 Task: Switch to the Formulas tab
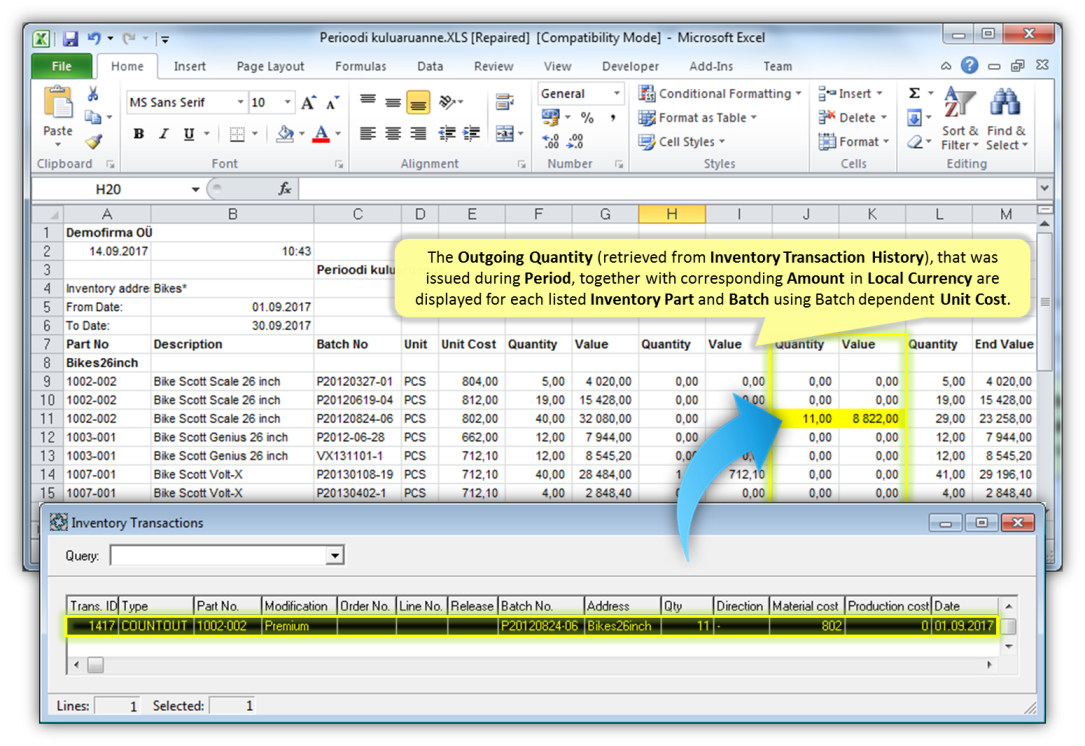(x=361, y=66)
